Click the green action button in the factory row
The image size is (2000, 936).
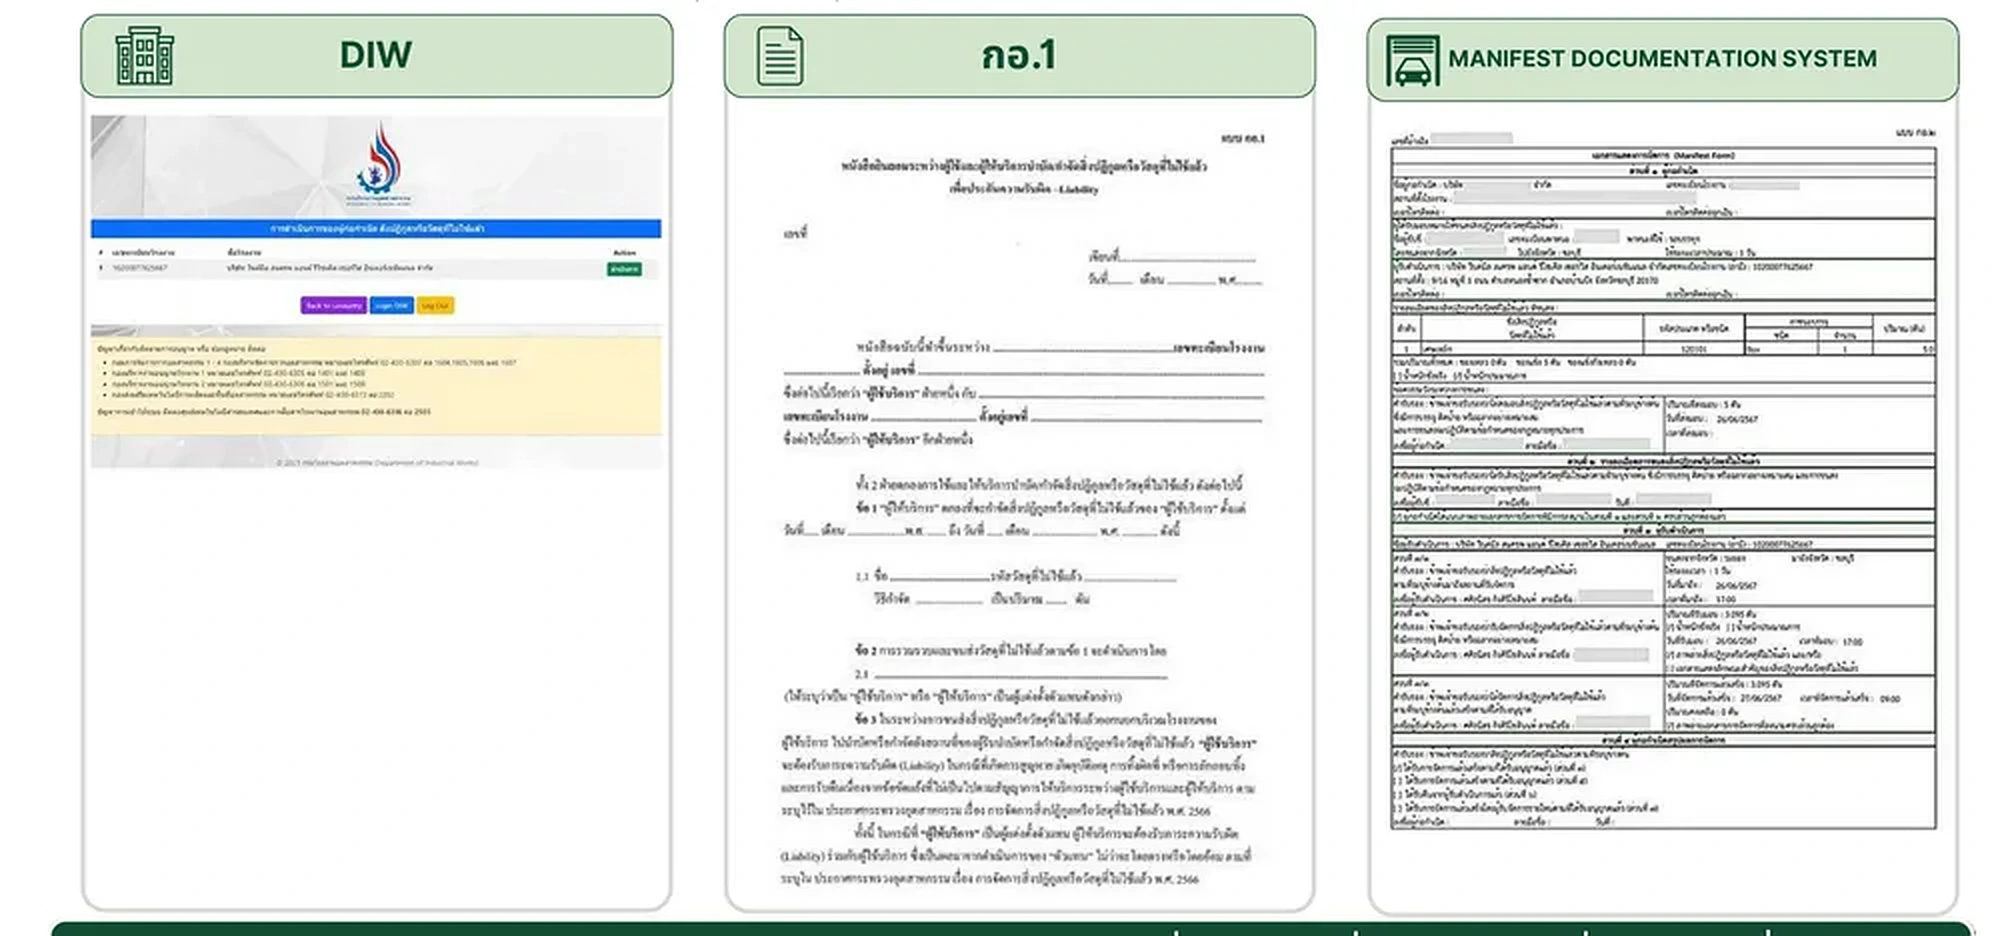[x=624, y=269]
